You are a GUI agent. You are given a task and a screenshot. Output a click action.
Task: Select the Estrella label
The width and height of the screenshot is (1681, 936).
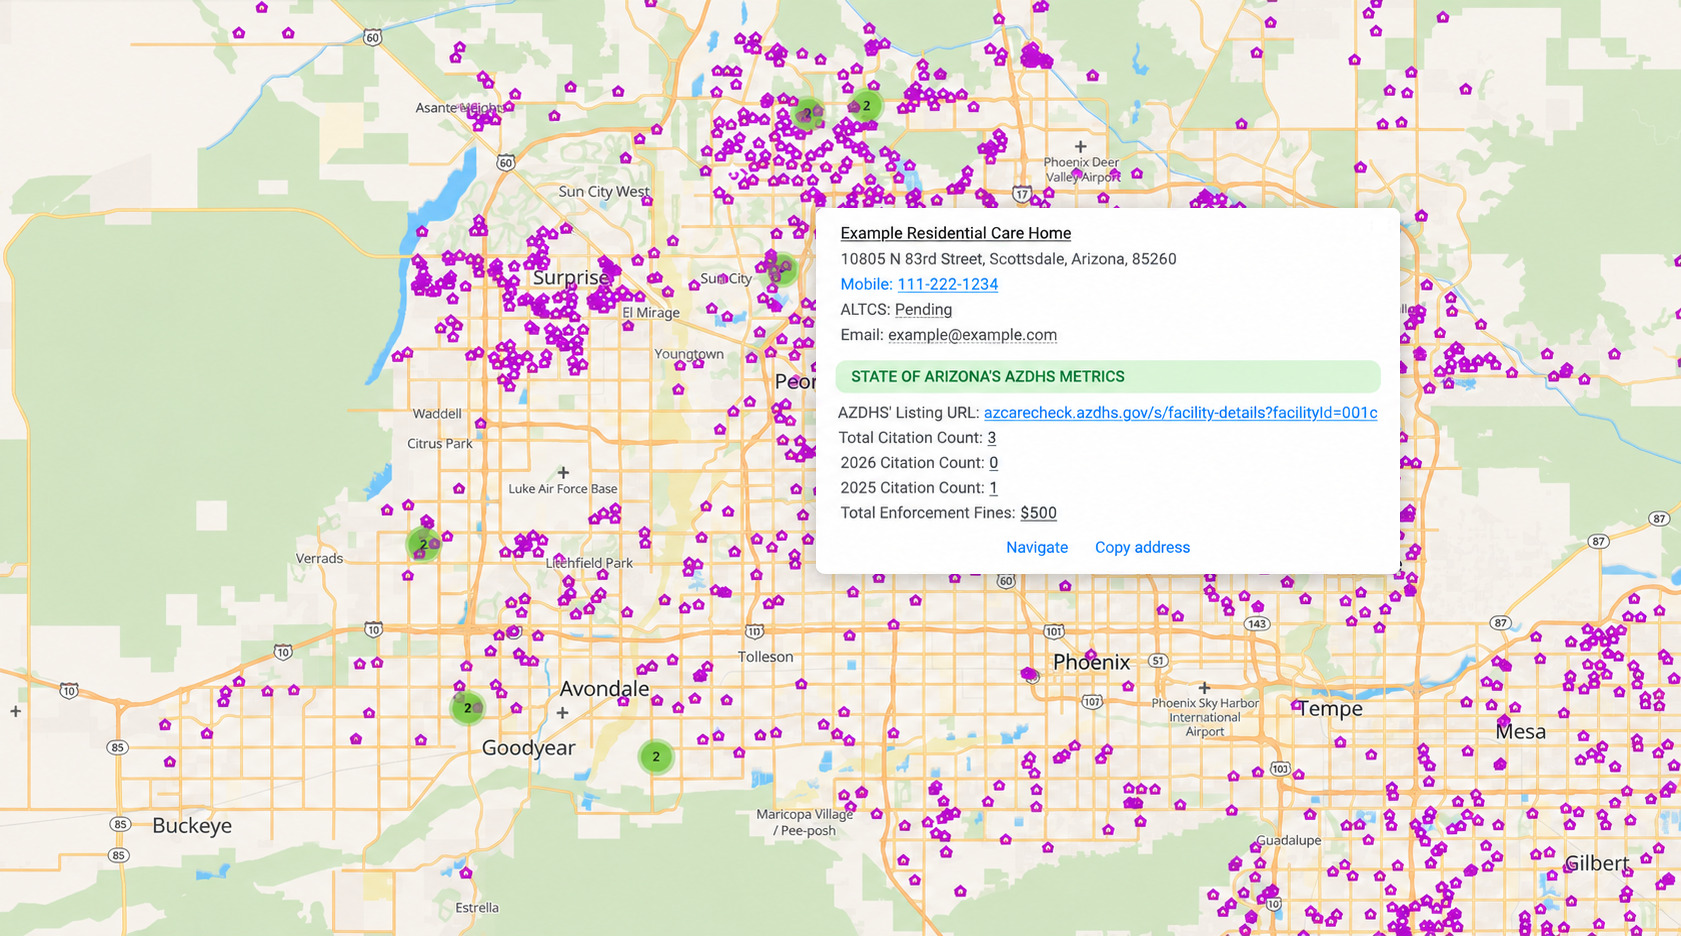477,908
